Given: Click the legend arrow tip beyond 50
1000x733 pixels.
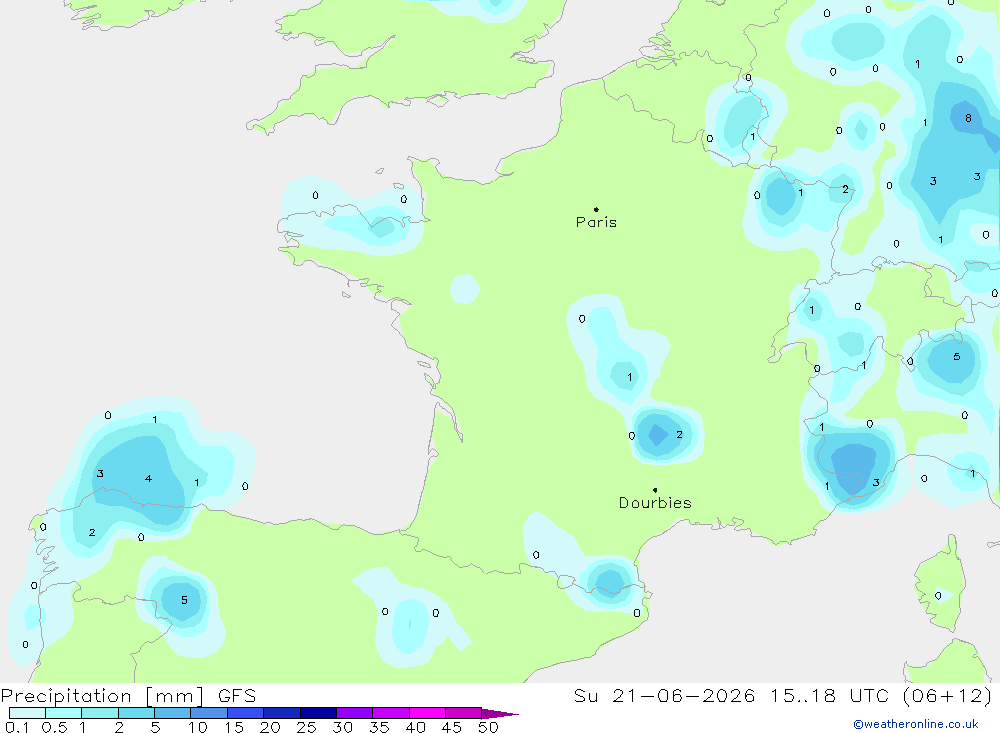Looking at the screenshot, I should (x=501, y=714).
